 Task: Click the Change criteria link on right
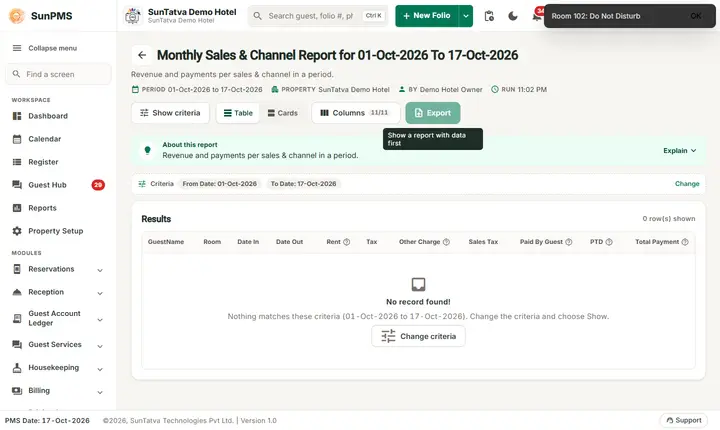(687, 184)
